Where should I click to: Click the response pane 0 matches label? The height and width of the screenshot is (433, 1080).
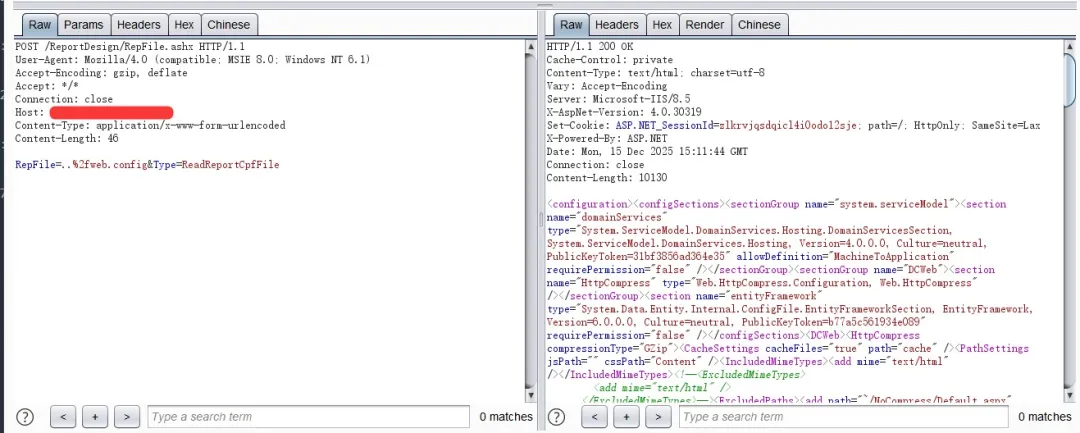[x=1045, y=416]
